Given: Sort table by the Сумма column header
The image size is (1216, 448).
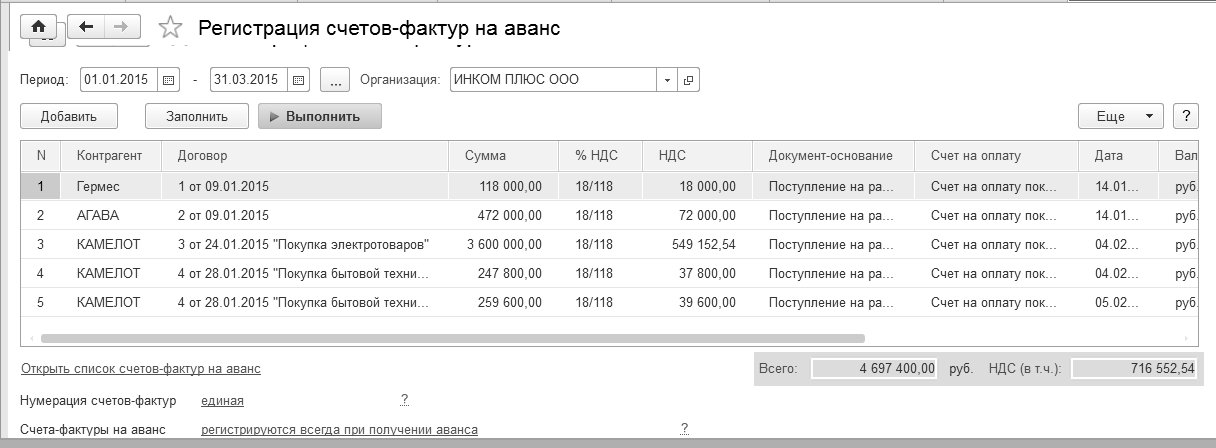Looking at the screenshot, I should point(485,155).
